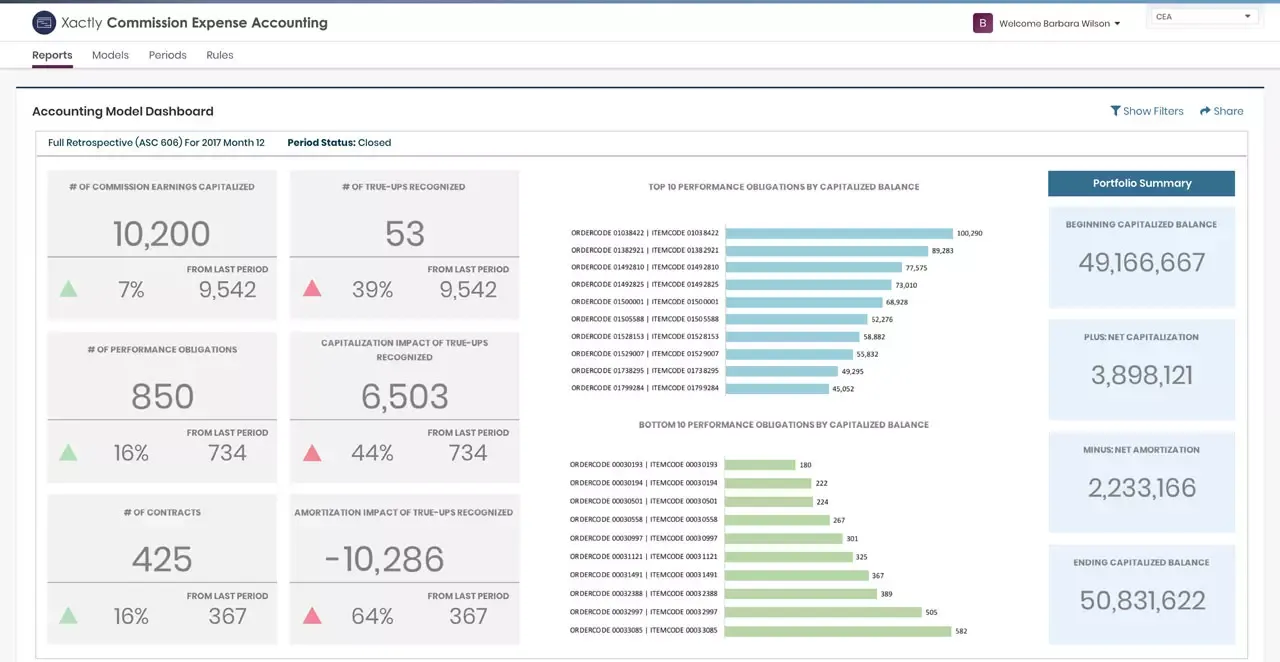This screenshot has width=1280, height=662.
Task: Click the top blue bar labeled 100,290
Action: pos(837,233)
